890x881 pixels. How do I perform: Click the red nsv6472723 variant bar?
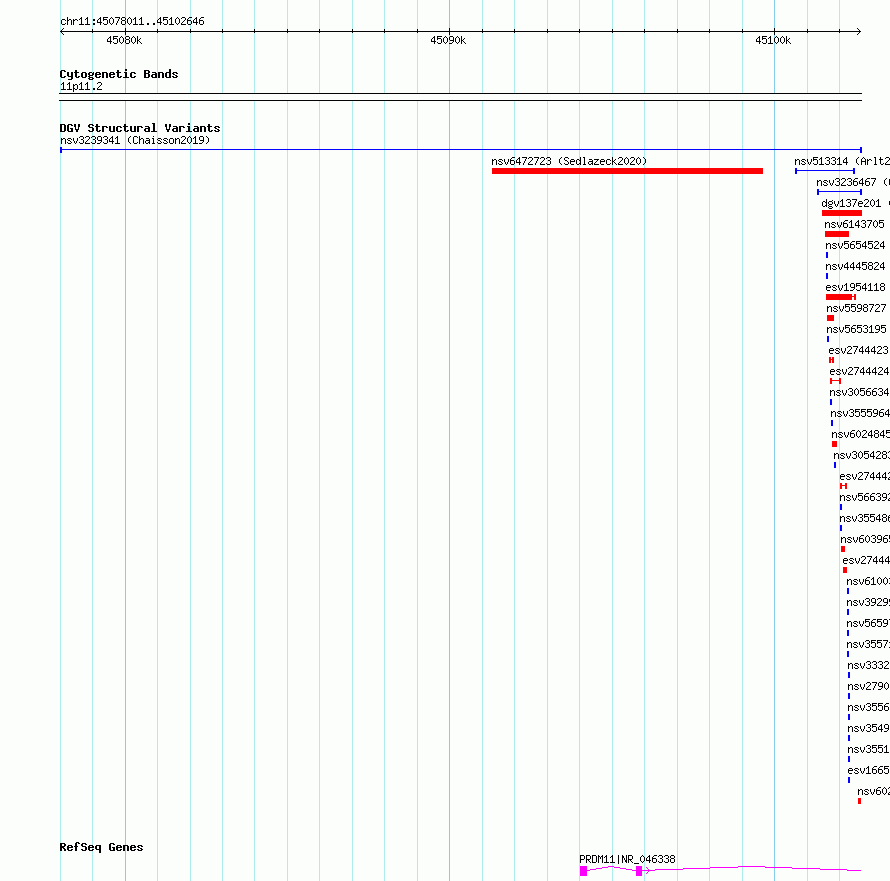[627, 171]
